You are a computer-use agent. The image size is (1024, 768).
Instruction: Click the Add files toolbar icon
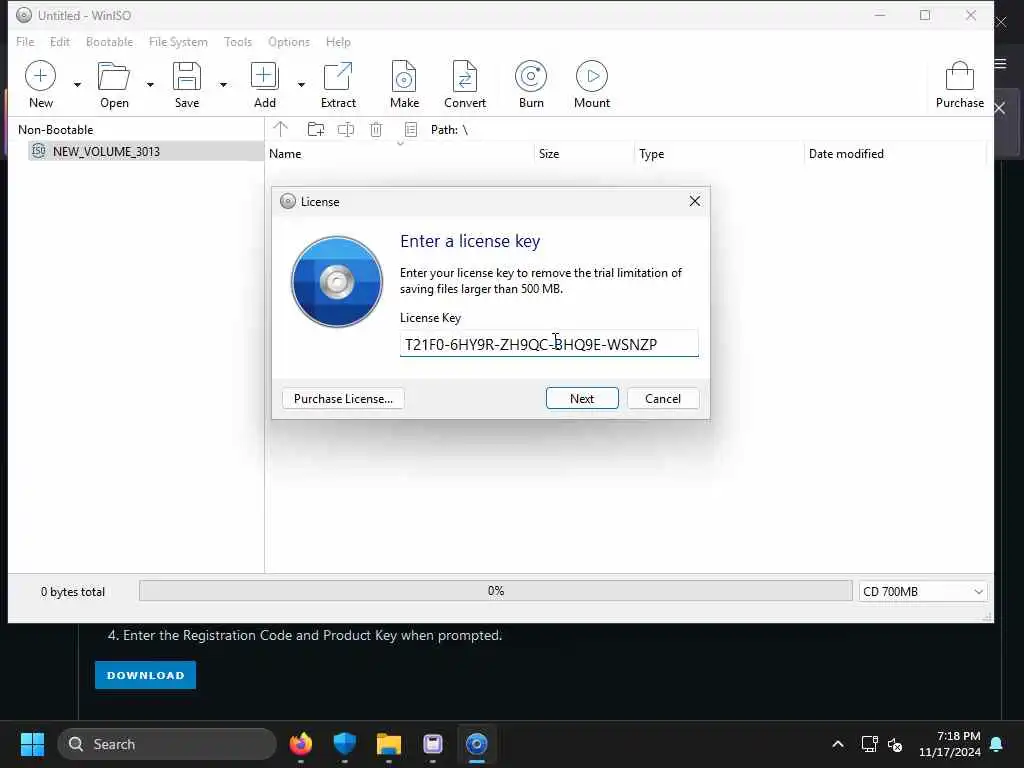pos(264,76)
